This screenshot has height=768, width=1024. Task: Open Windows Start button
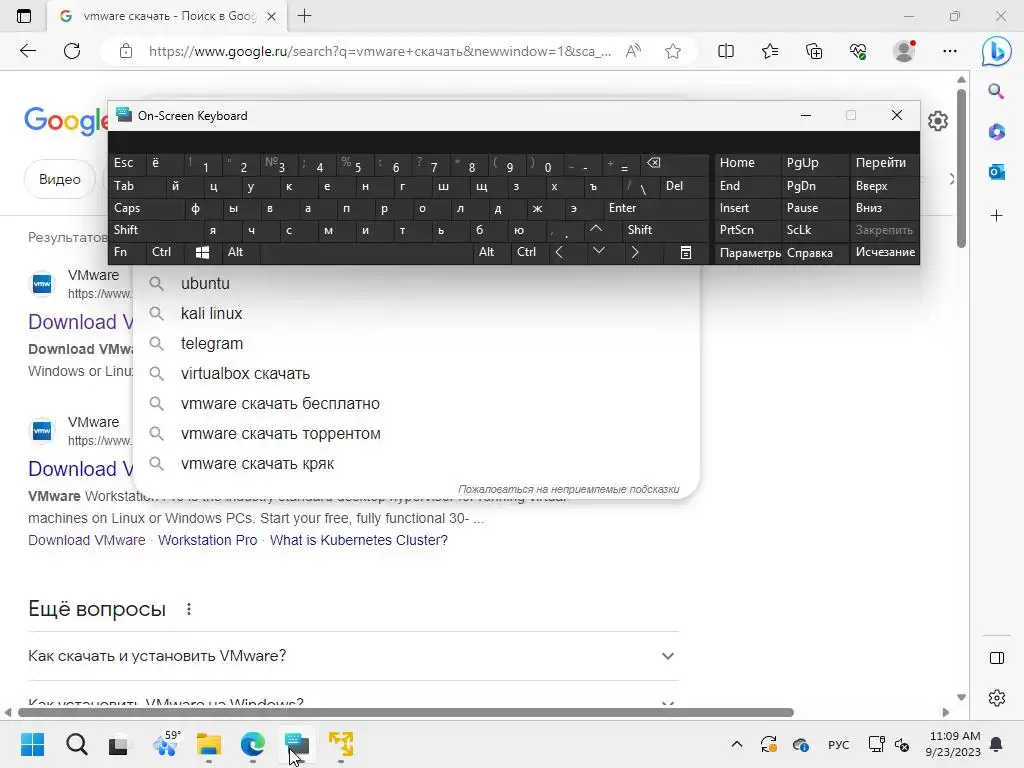(x=33, y=744)
